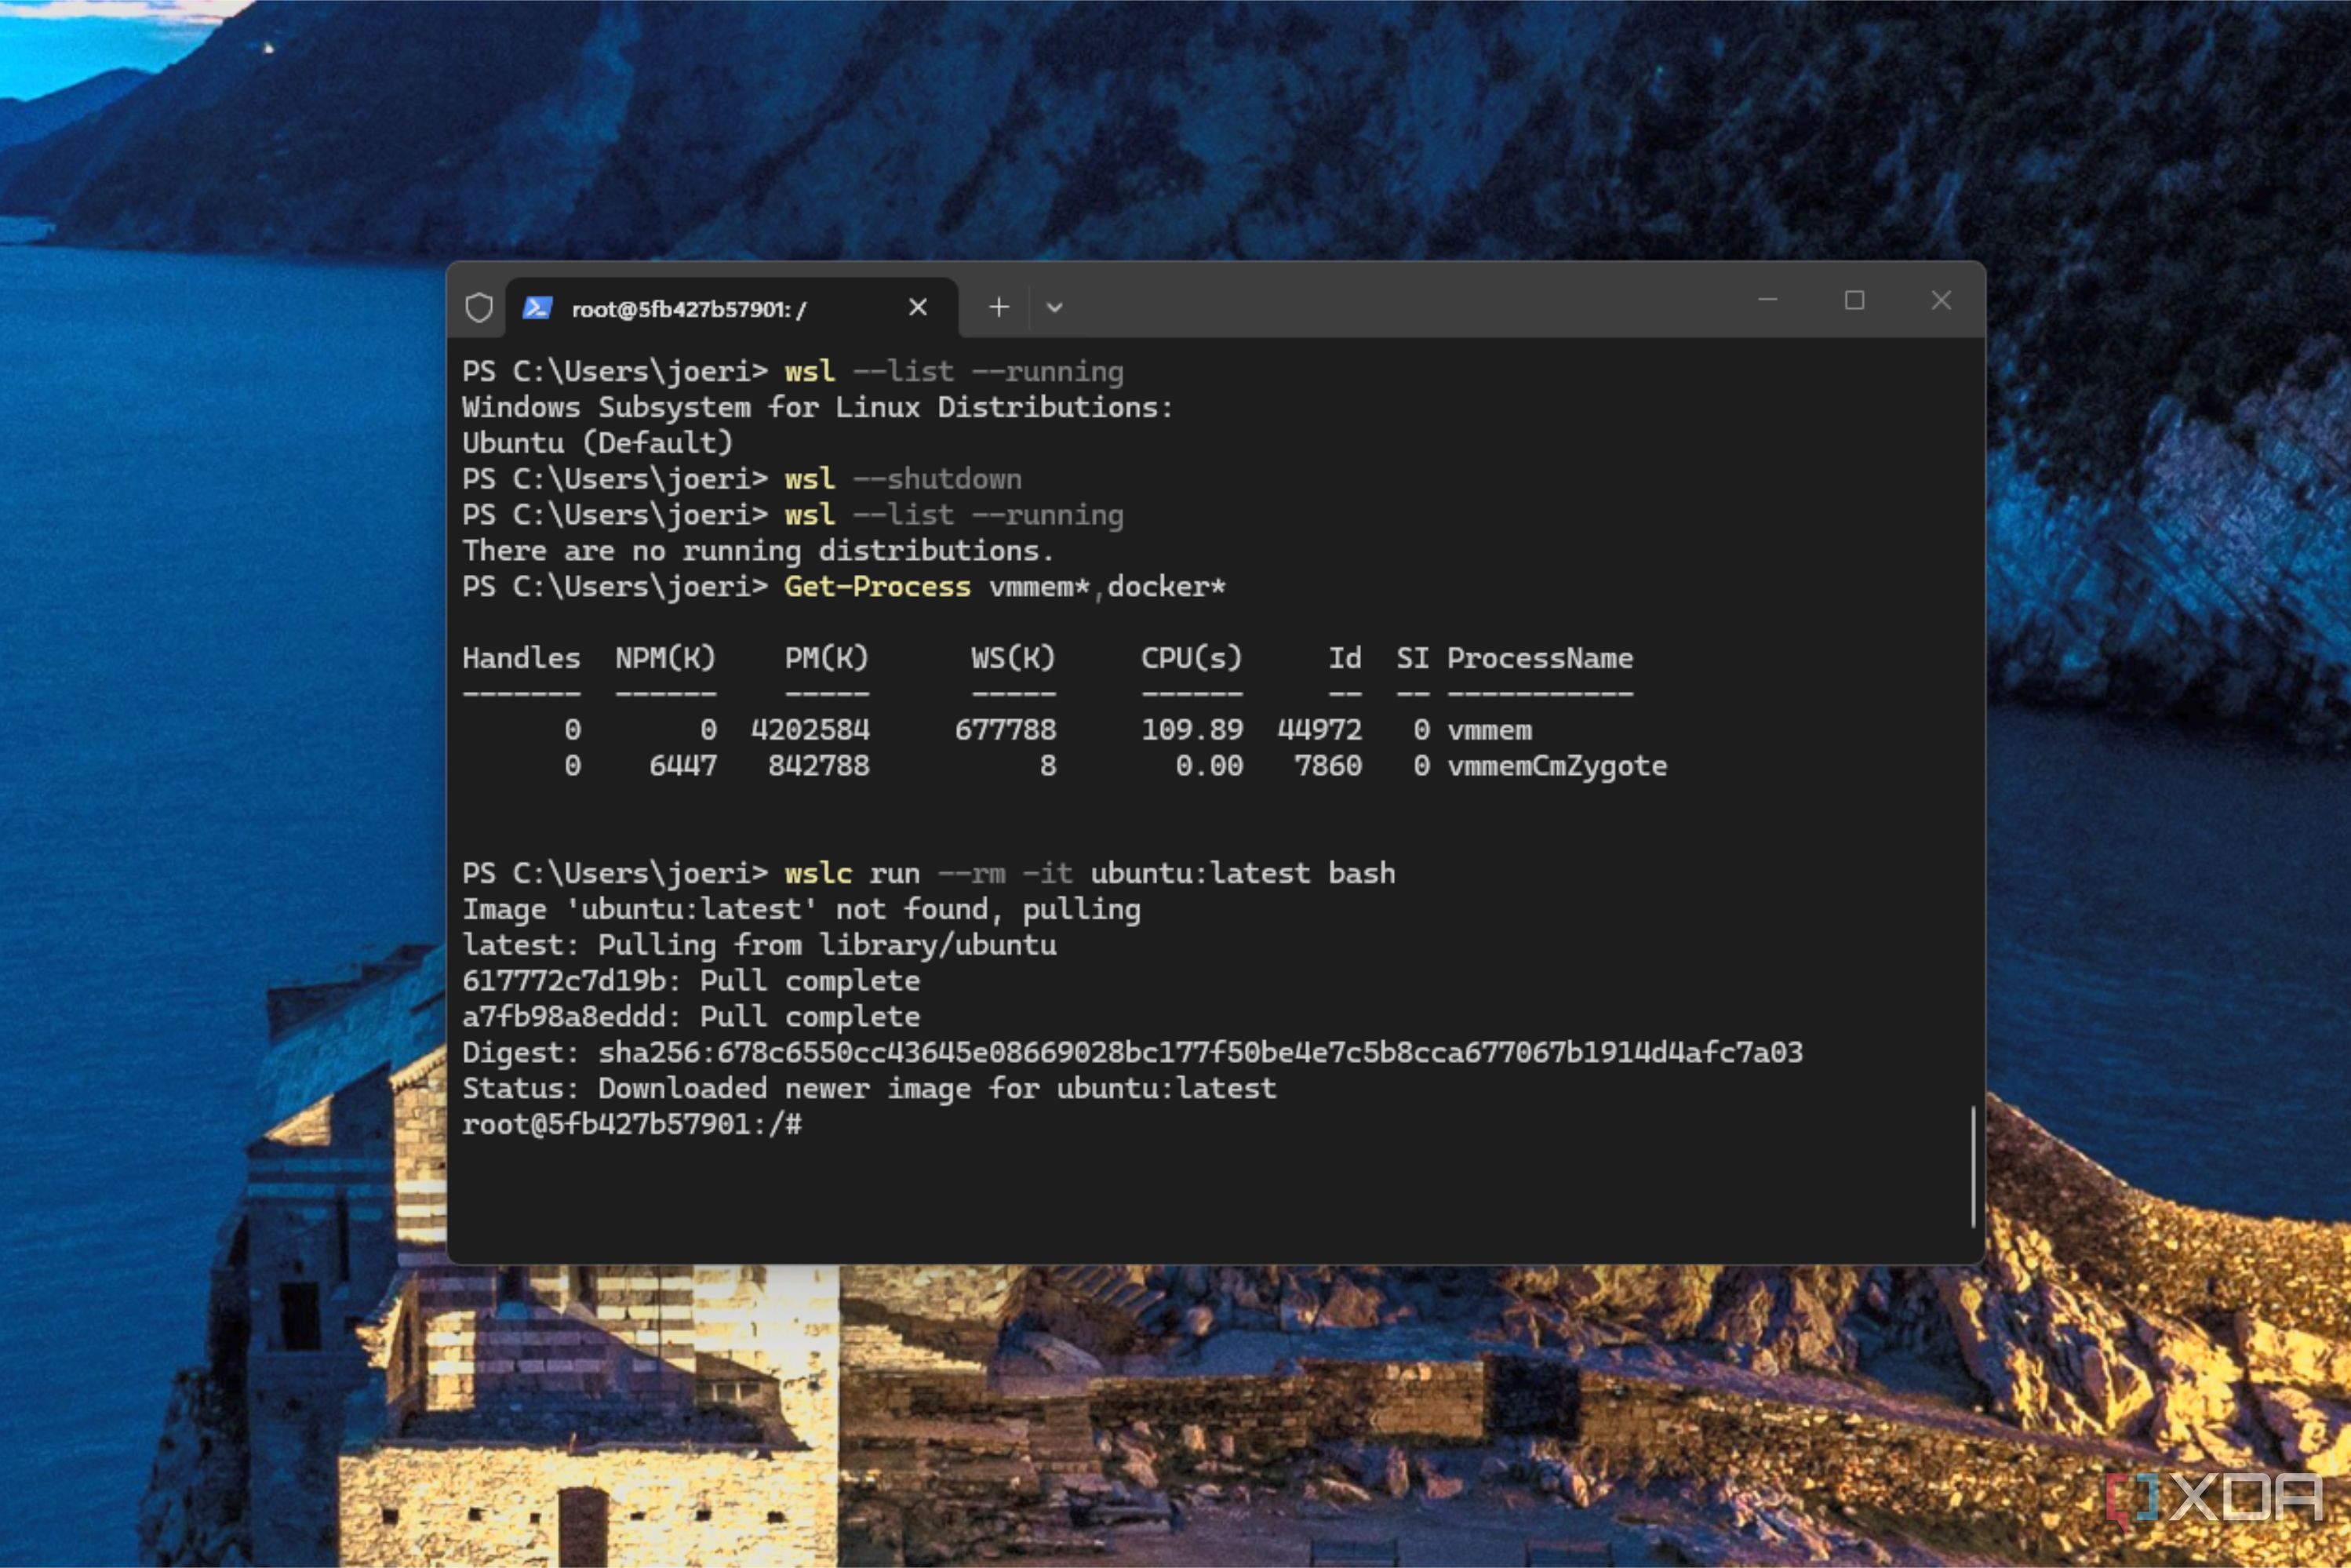This screenshot has height=1568, width=2351.
Task: Click 'Get-Process' command text
Action: pos(877,587)
